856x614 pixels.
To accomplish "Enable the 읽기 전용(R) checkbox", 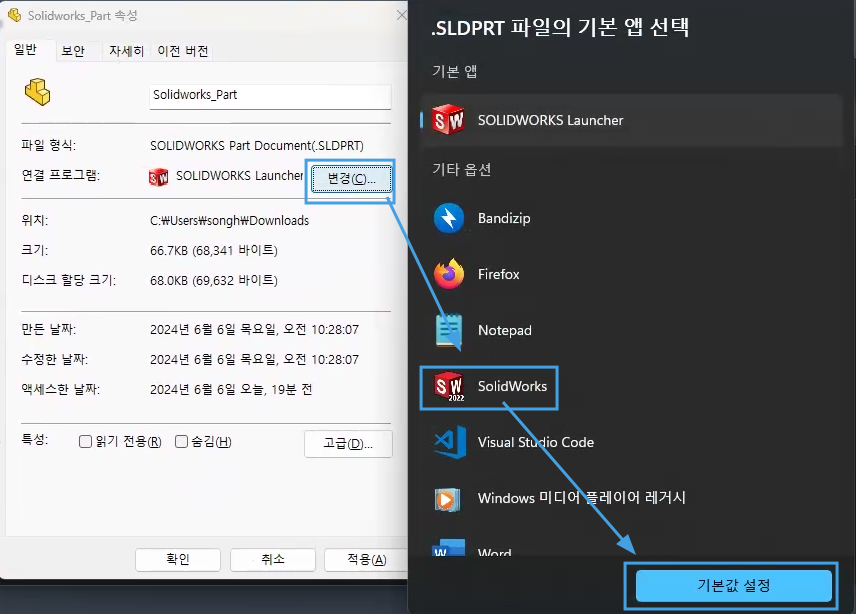I will pyautogui.click(x=85, y=442).
